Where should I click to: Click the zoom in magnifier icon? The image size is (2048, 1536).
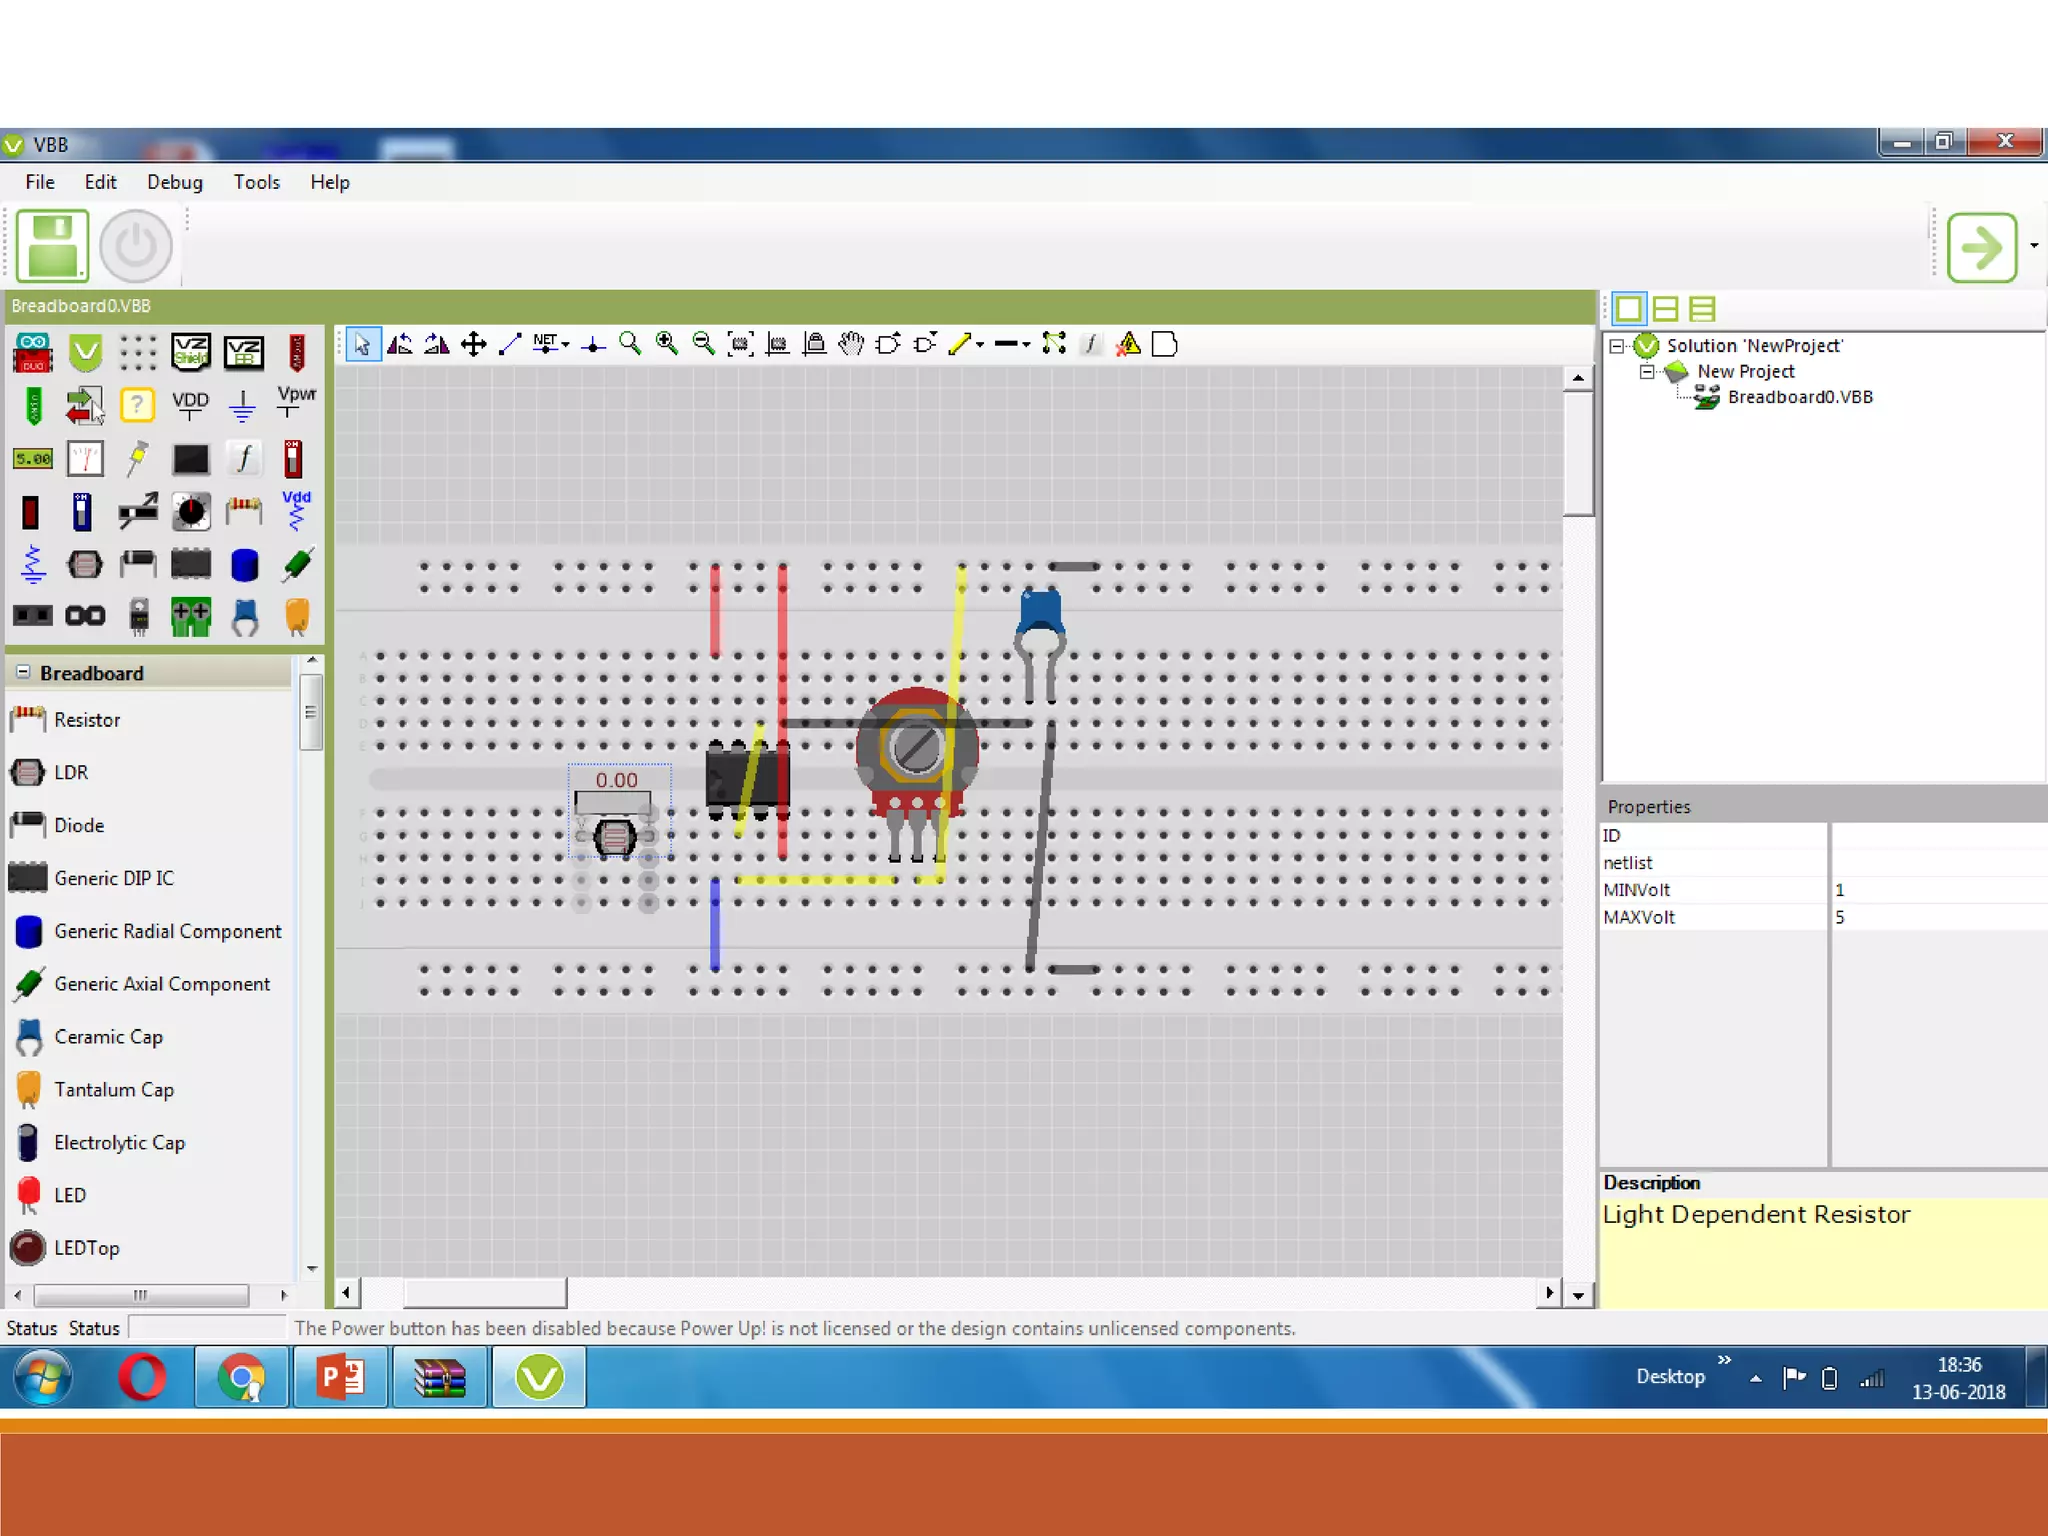[666, 345]
